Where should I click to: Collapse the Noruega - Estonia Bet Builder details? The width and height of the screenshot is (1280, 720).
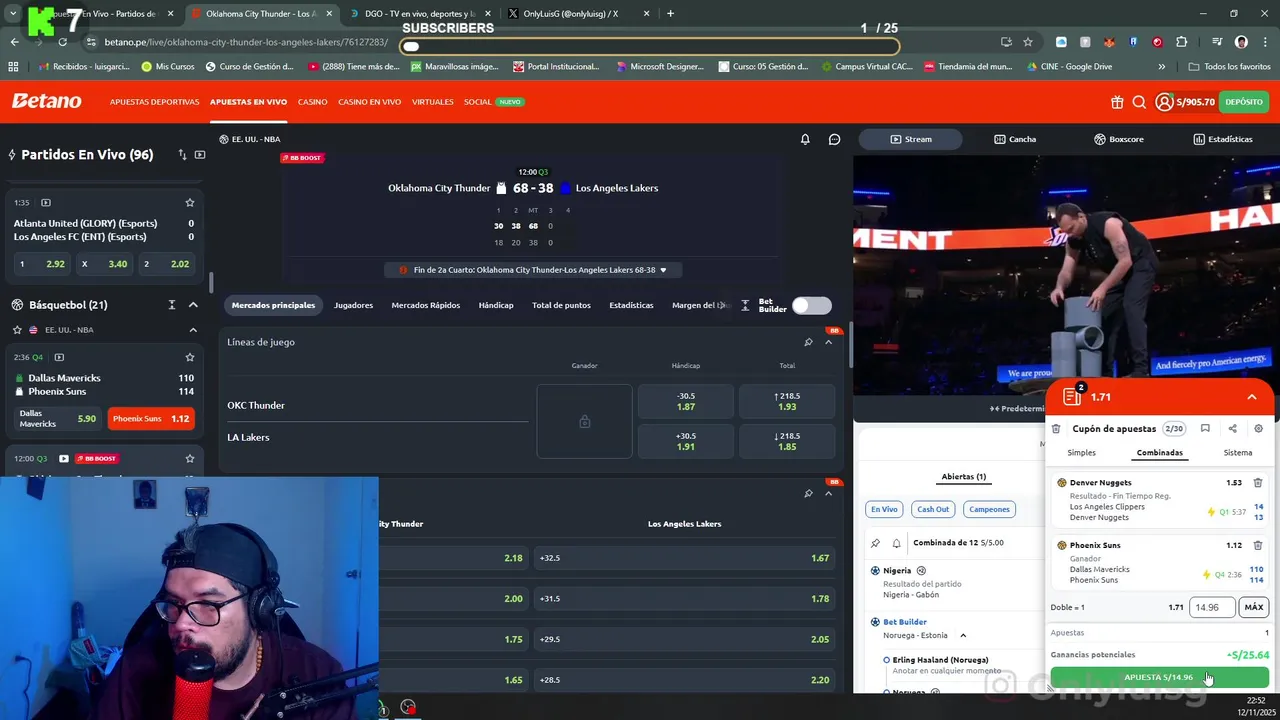(x=963, y=635)
